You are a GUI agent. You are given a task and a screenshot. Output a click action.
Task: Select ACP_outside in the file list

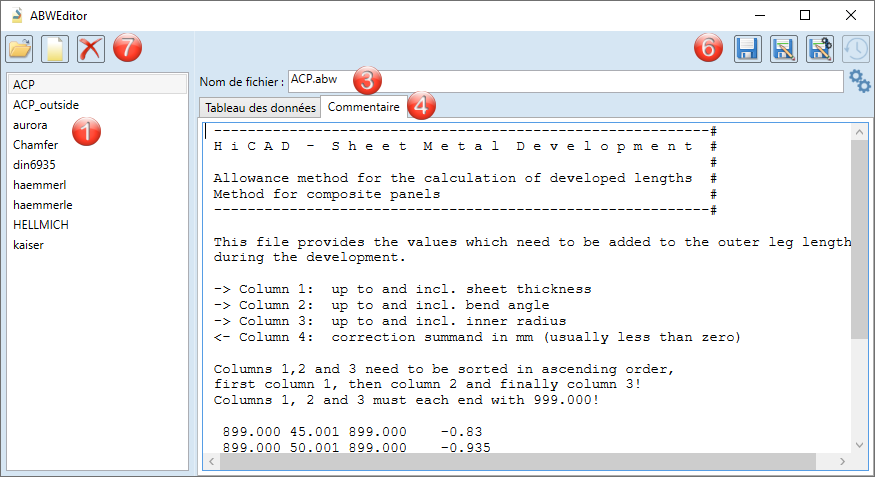coord(98,105)
